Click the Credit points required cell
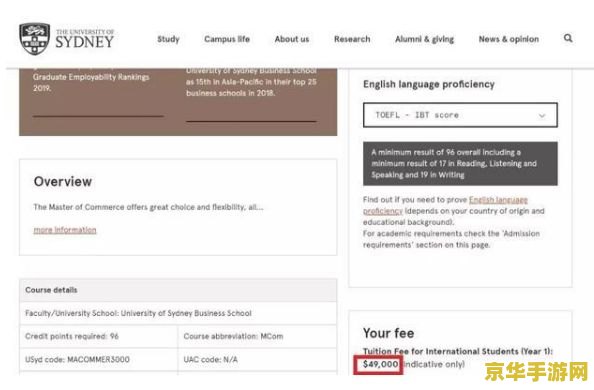The width and height of the screenshot is (594, 390). 98,336
